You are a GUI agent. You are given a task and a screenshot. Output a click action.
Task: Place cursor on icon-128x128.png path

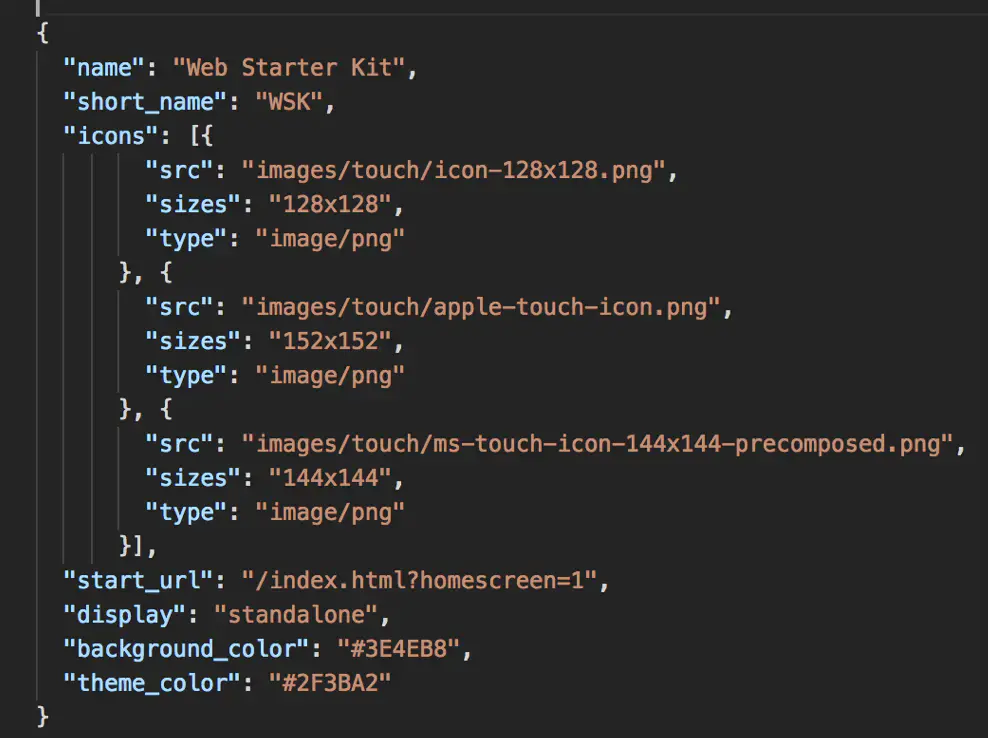[x=453, y=170]
